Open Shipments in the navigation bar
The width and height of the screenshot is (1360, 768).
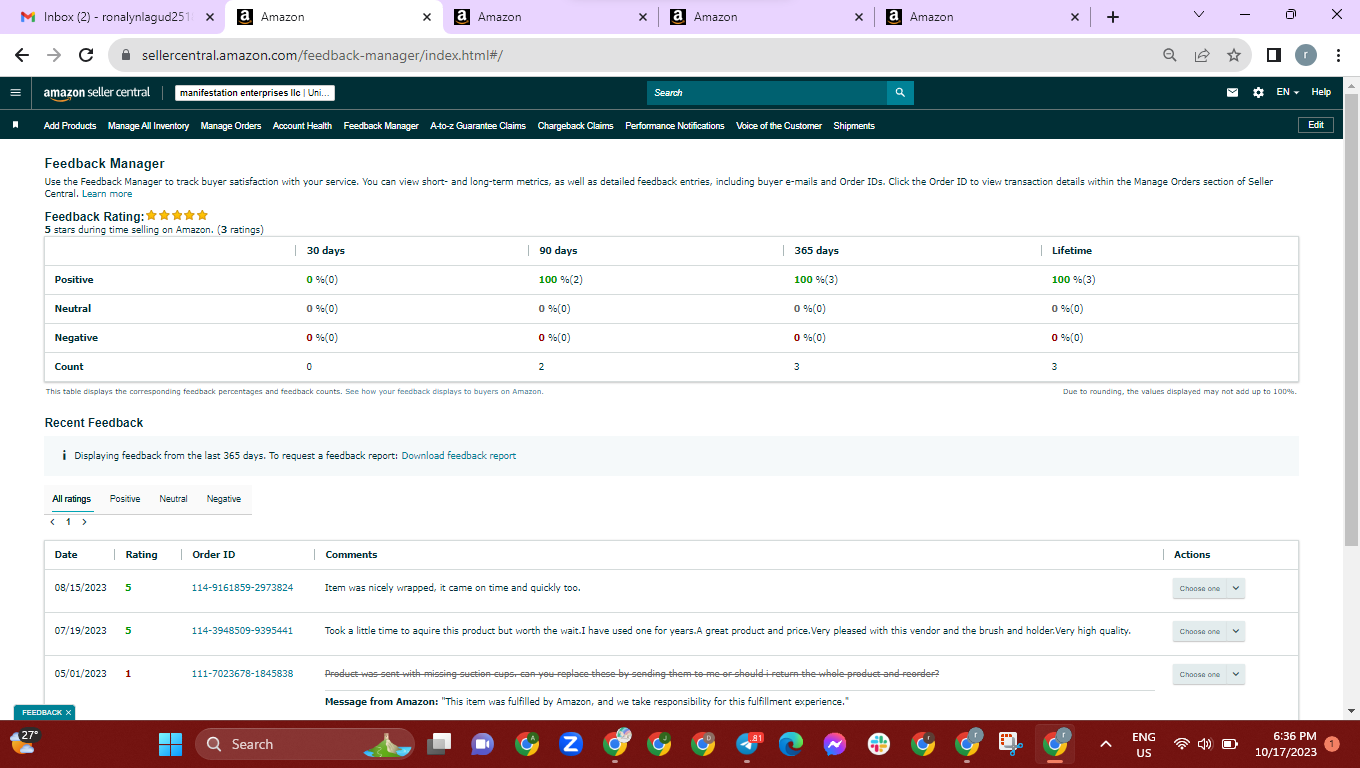click(x=854, y=126)
